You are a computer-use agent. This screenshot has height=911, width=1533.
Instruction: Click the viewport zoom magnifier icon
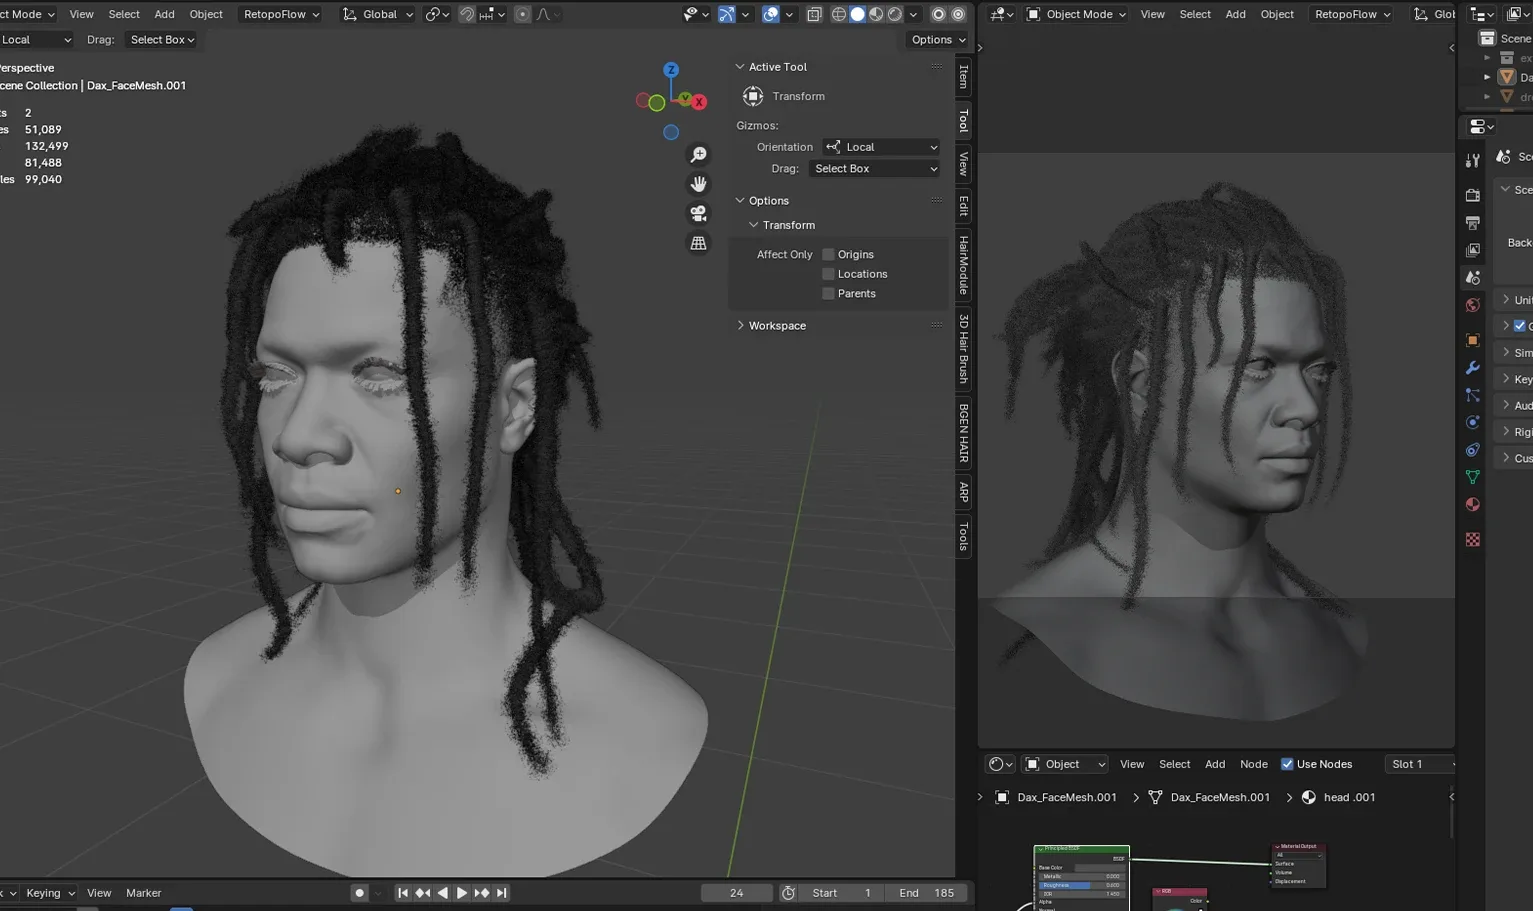point(698,153)
